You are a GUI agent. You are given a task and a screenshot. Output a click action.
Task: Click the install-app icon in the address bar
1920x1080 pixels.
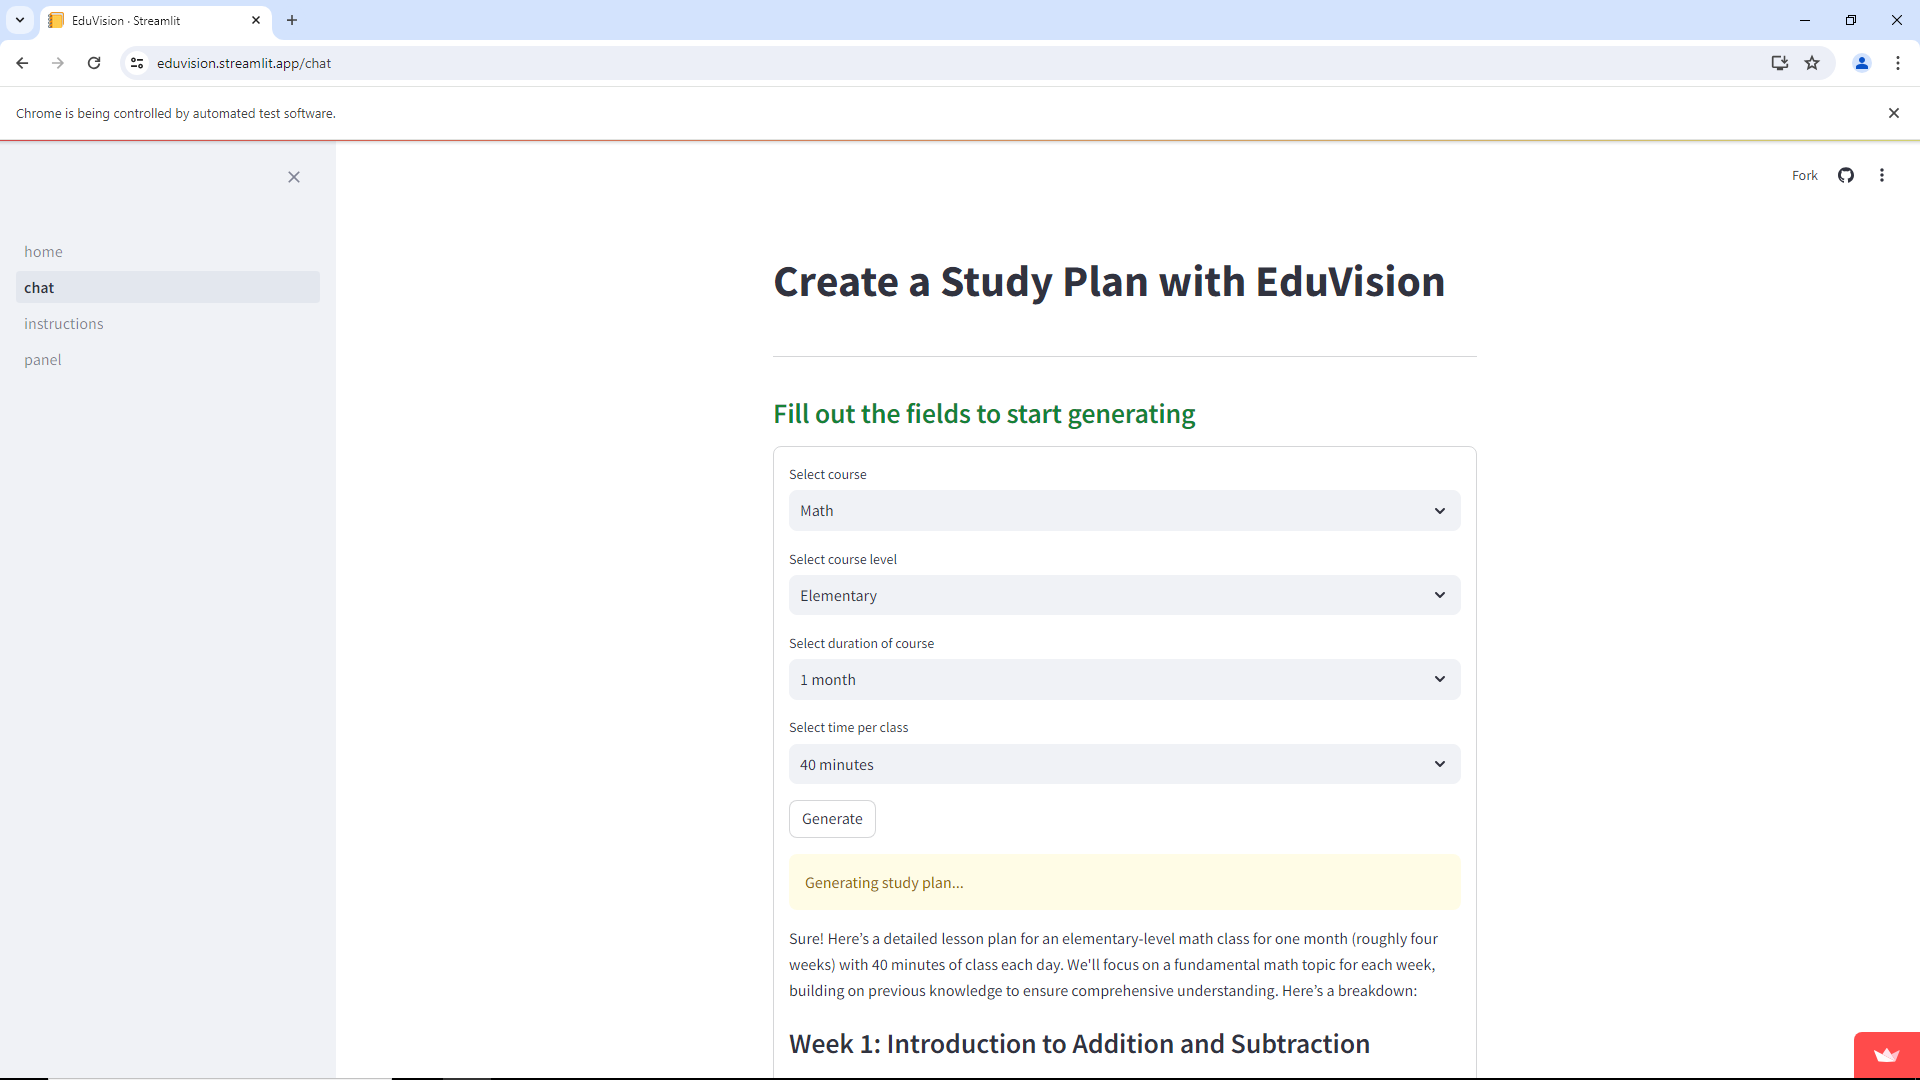(x=1779, y=62)
